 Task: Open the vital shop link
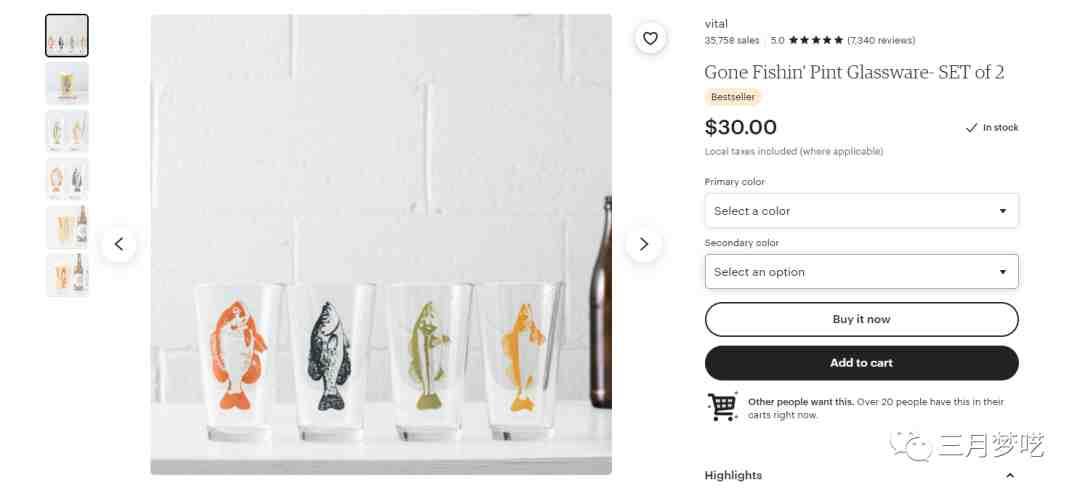tap(716, 23)
